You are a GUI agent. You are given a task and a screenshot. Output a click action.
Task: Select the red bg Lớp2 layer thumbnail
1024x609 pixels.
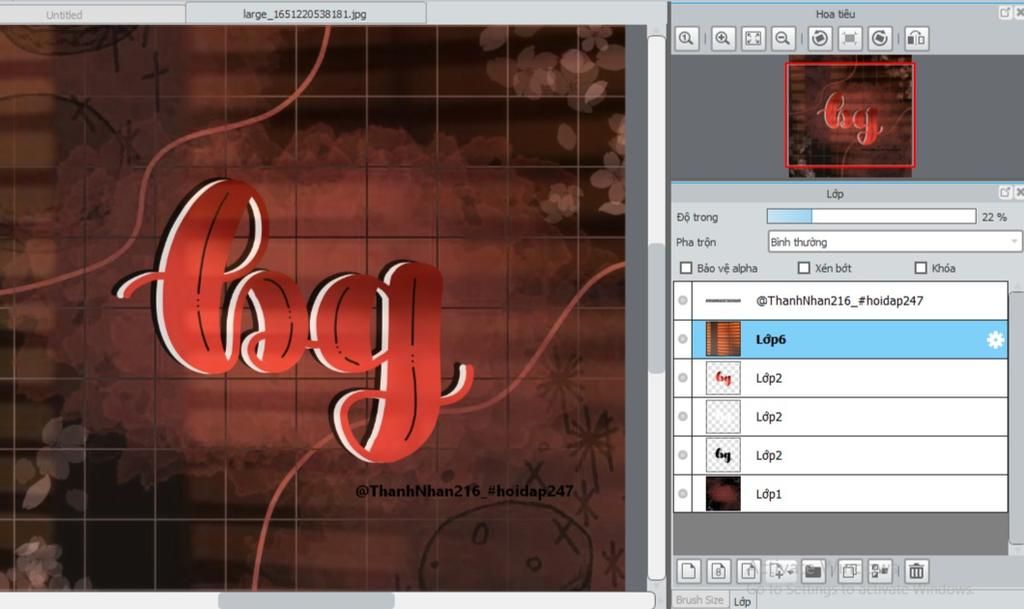pos(723,377)
